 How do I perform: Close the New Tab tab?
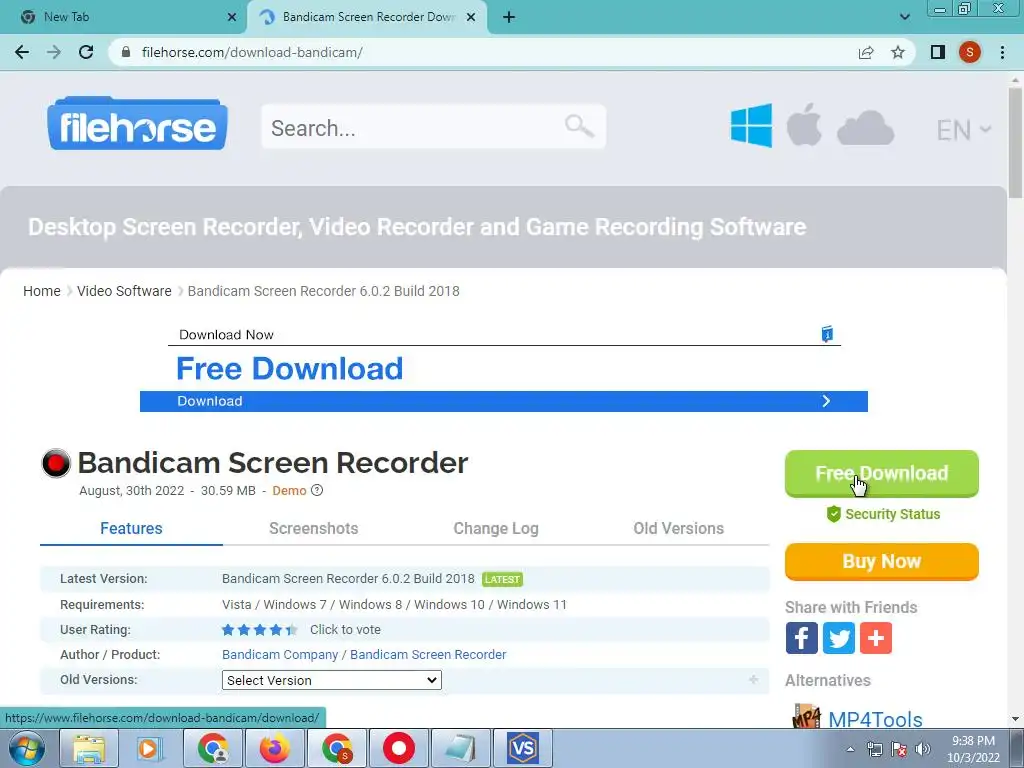pos(232,17)
